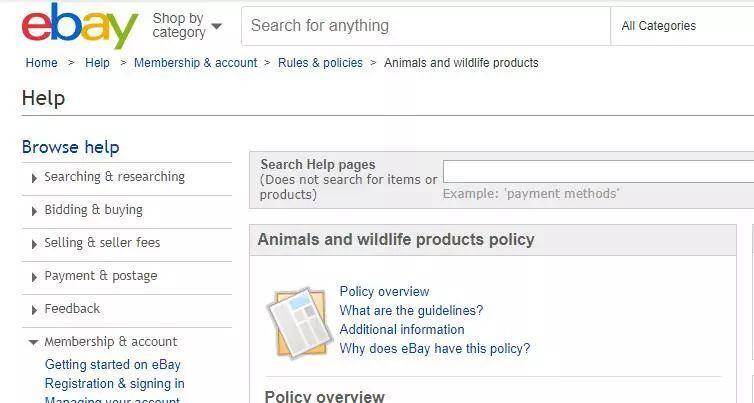Image resolution: width=754 pixels, height=403 pixels.
Task: Click the eBay logo
Action: (80, 26)
